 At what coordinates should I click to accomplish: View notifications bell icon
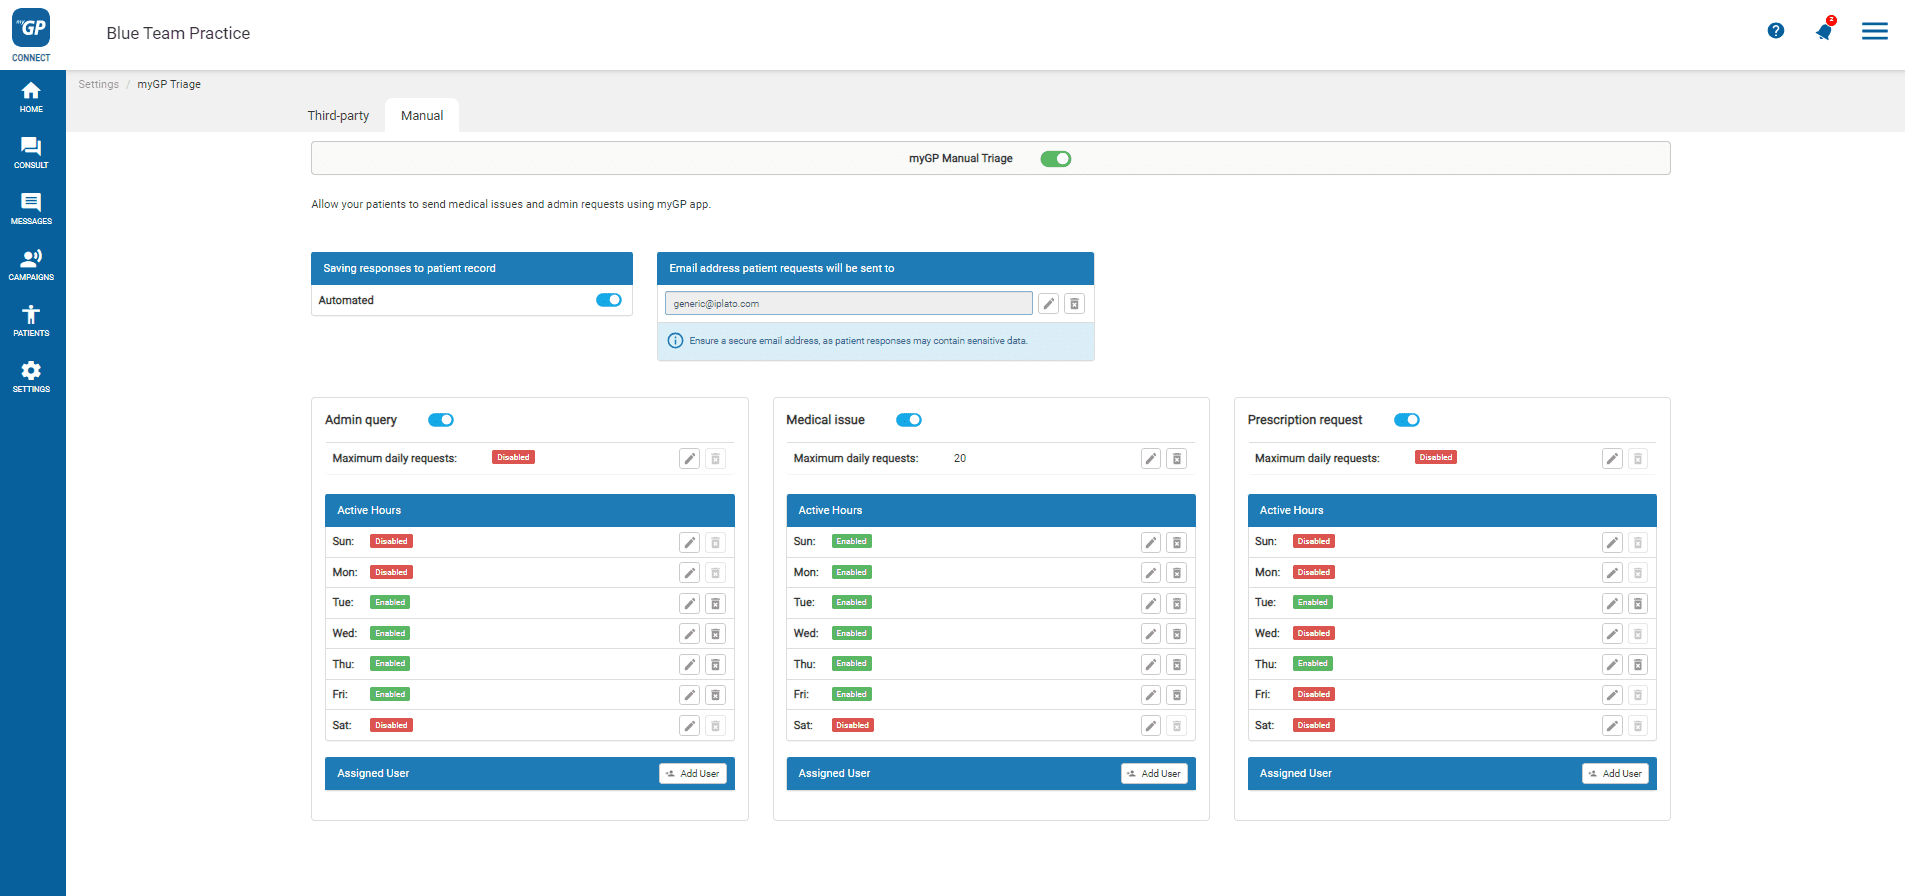[1825, 31]
